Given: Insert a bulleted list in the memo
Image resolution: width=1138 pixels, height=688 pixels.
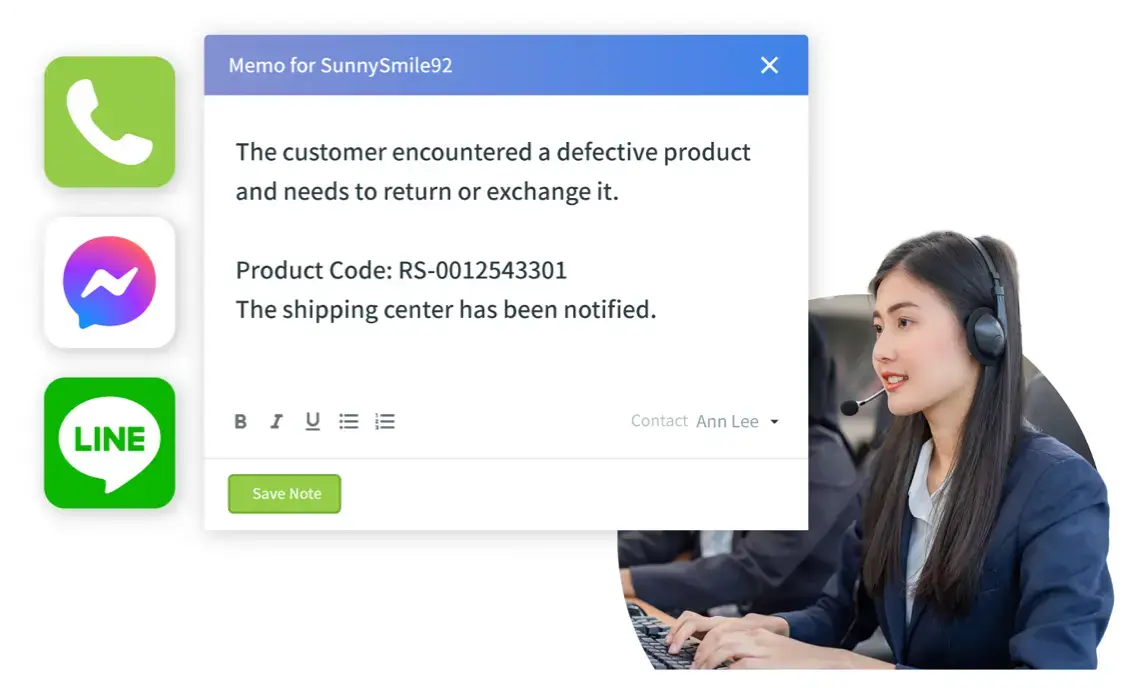Looking at the screenshot, I should coord(349,422).
